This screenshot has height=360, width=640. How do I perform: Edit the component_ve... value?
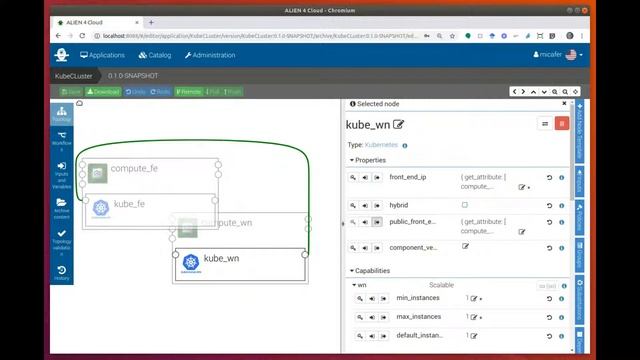[x=465, y=247]
